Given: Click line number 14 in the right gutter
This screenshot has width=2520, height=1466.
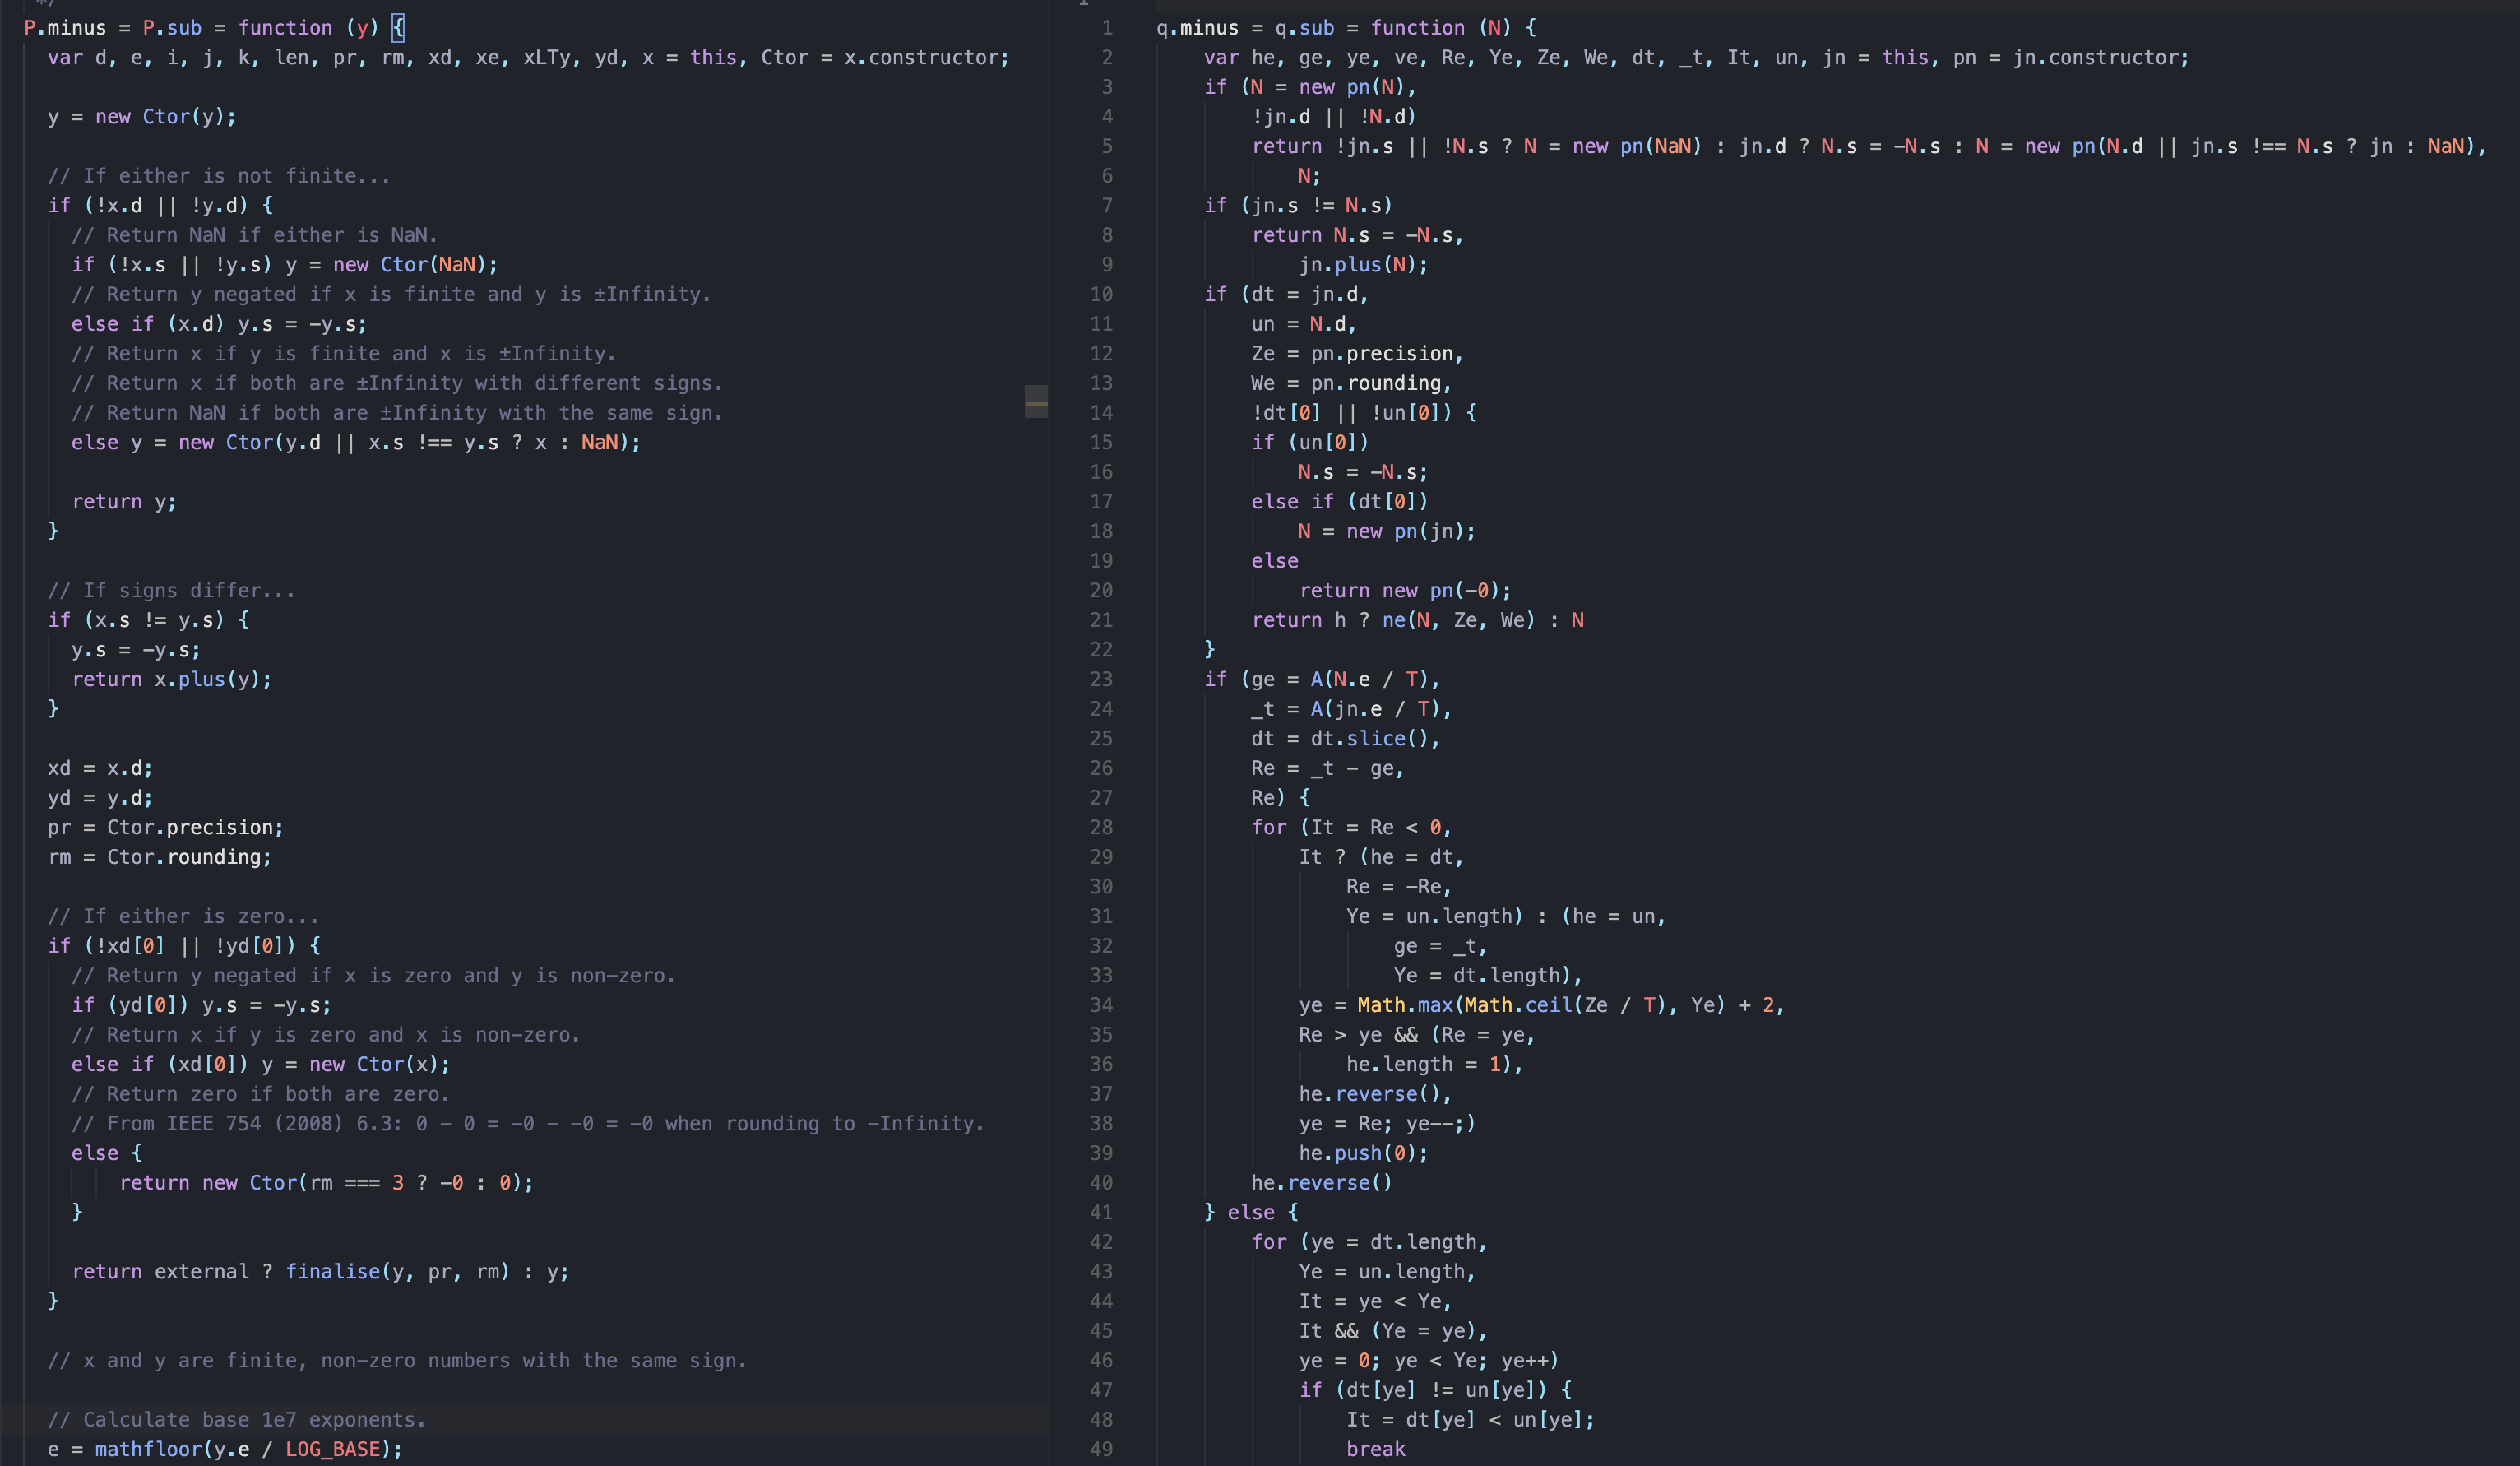Looking at the screenshot, I should [1101, 413].
